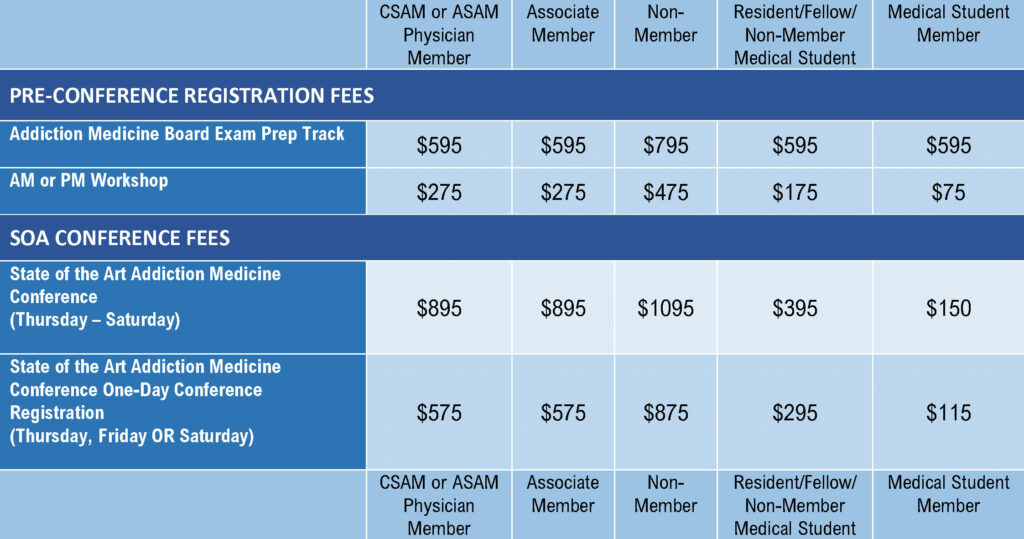Click the $1095 Non-Member conference fee
The height and width of the screenshot is (539, 1024).
(x=665, y=309)
